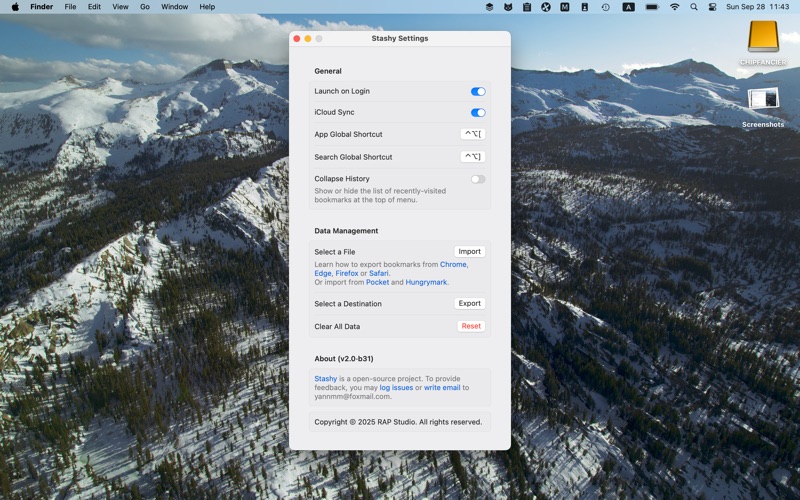
Task: Click the General section heading
Action: pyautogui.click(x=328, y=71)
